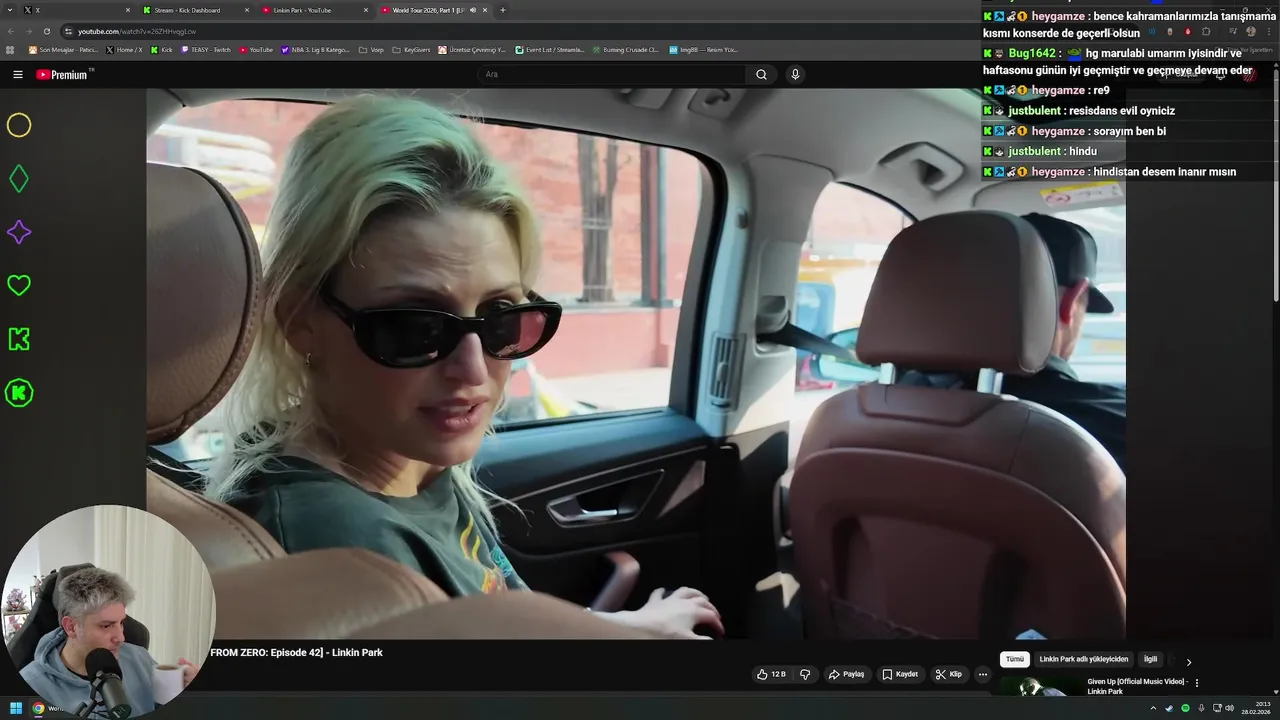Click the YouTube search magnifier button

(761, 74)
